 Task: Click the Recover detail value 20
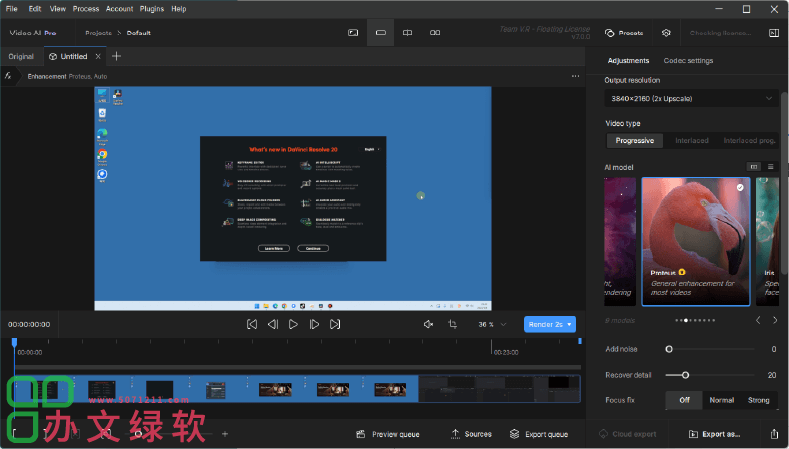tap(772, 375)
